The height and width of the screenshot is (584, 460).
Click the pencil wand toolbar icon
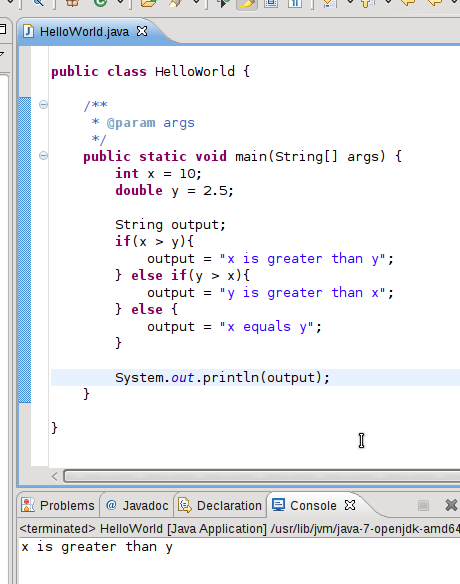click(174, 3)
